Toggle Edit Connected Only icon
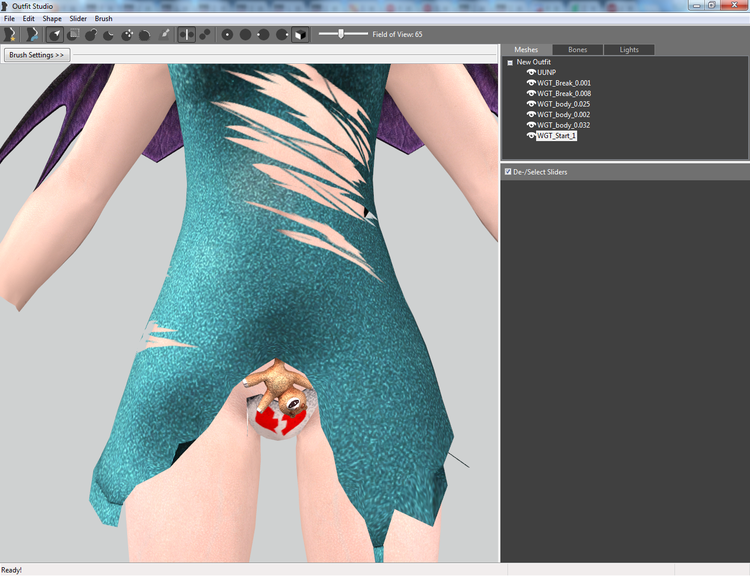This screenshot has width=750, height=576. (x=205, y=34)
